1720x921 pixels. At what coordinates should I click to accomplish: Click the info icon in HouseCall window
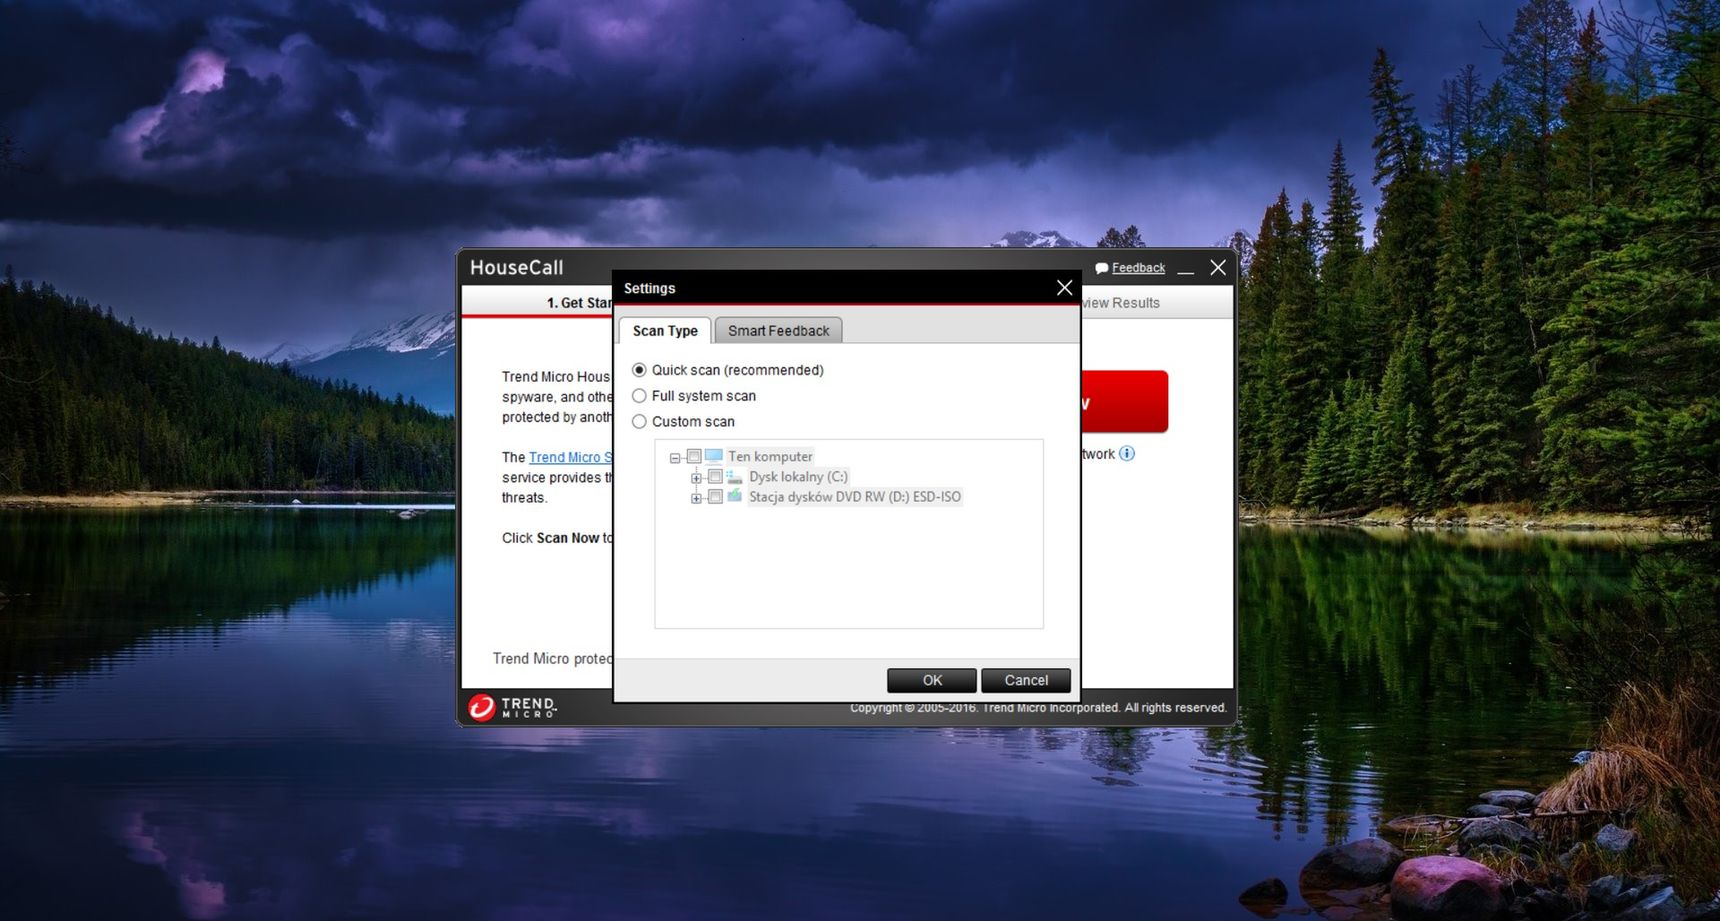[x=1127, y=454]
